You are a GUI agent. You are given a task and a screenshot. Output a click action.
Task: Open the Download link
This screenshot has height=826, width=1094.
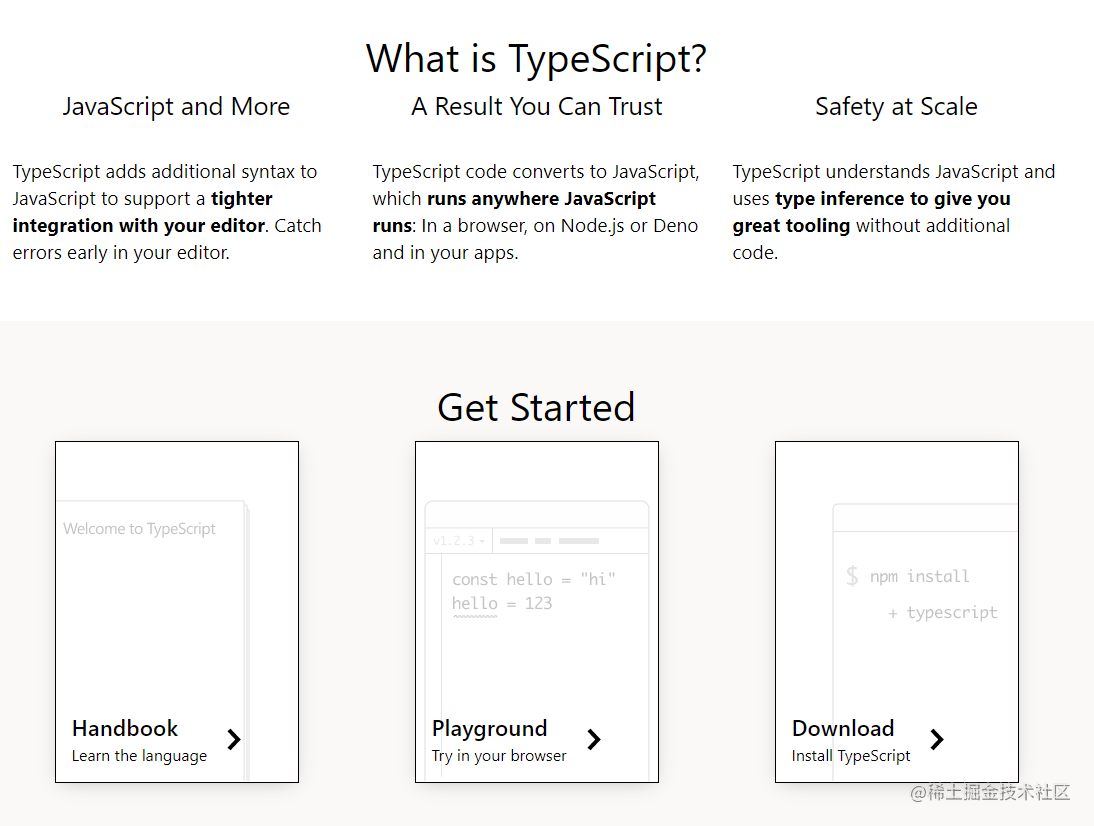point(843,728)
